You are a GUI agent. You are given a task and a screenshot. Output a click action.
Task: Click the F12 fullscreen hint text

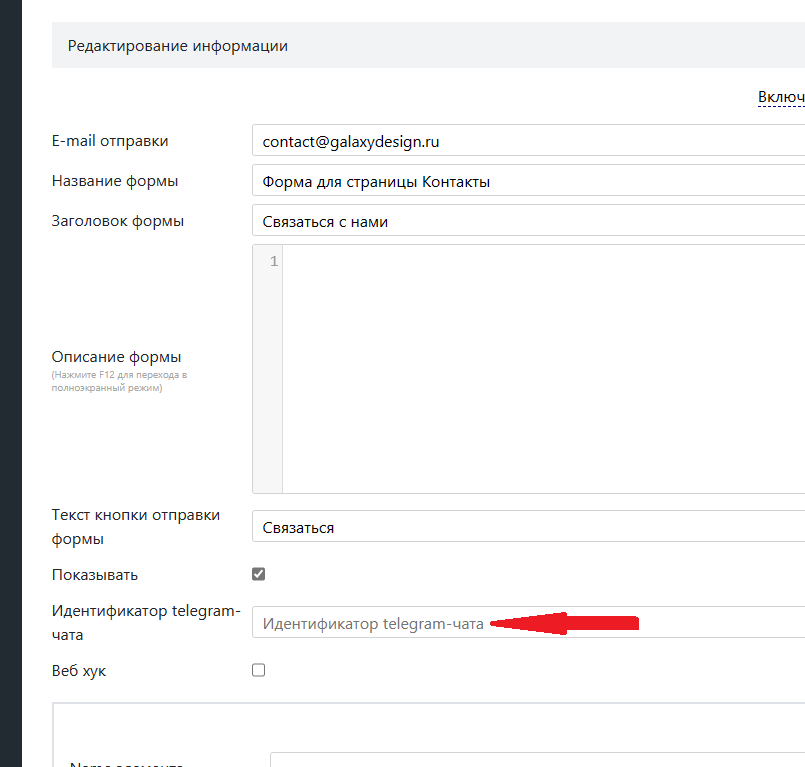[119, 381]
